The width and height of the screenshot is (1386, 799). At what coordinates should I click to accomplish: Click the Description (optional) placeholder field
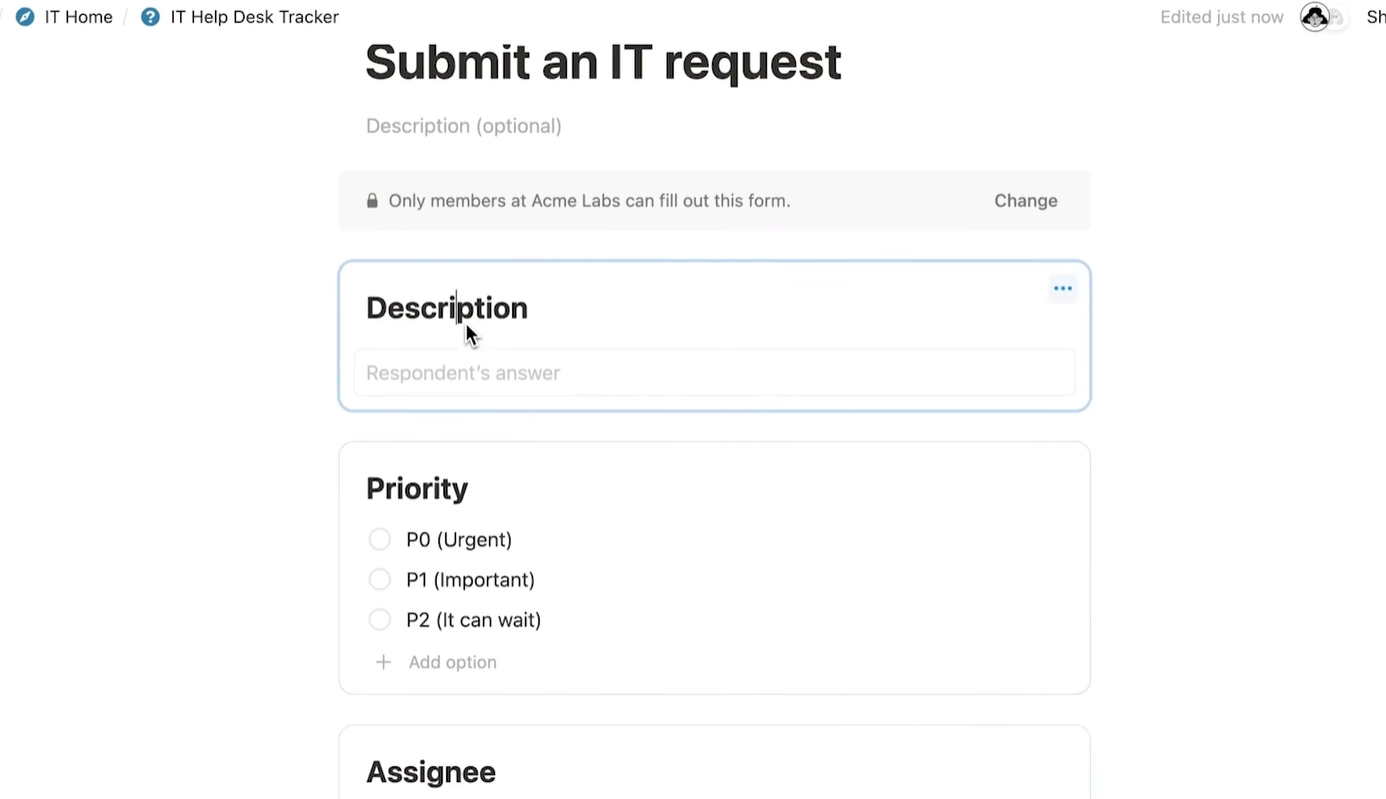click(464, 126)
